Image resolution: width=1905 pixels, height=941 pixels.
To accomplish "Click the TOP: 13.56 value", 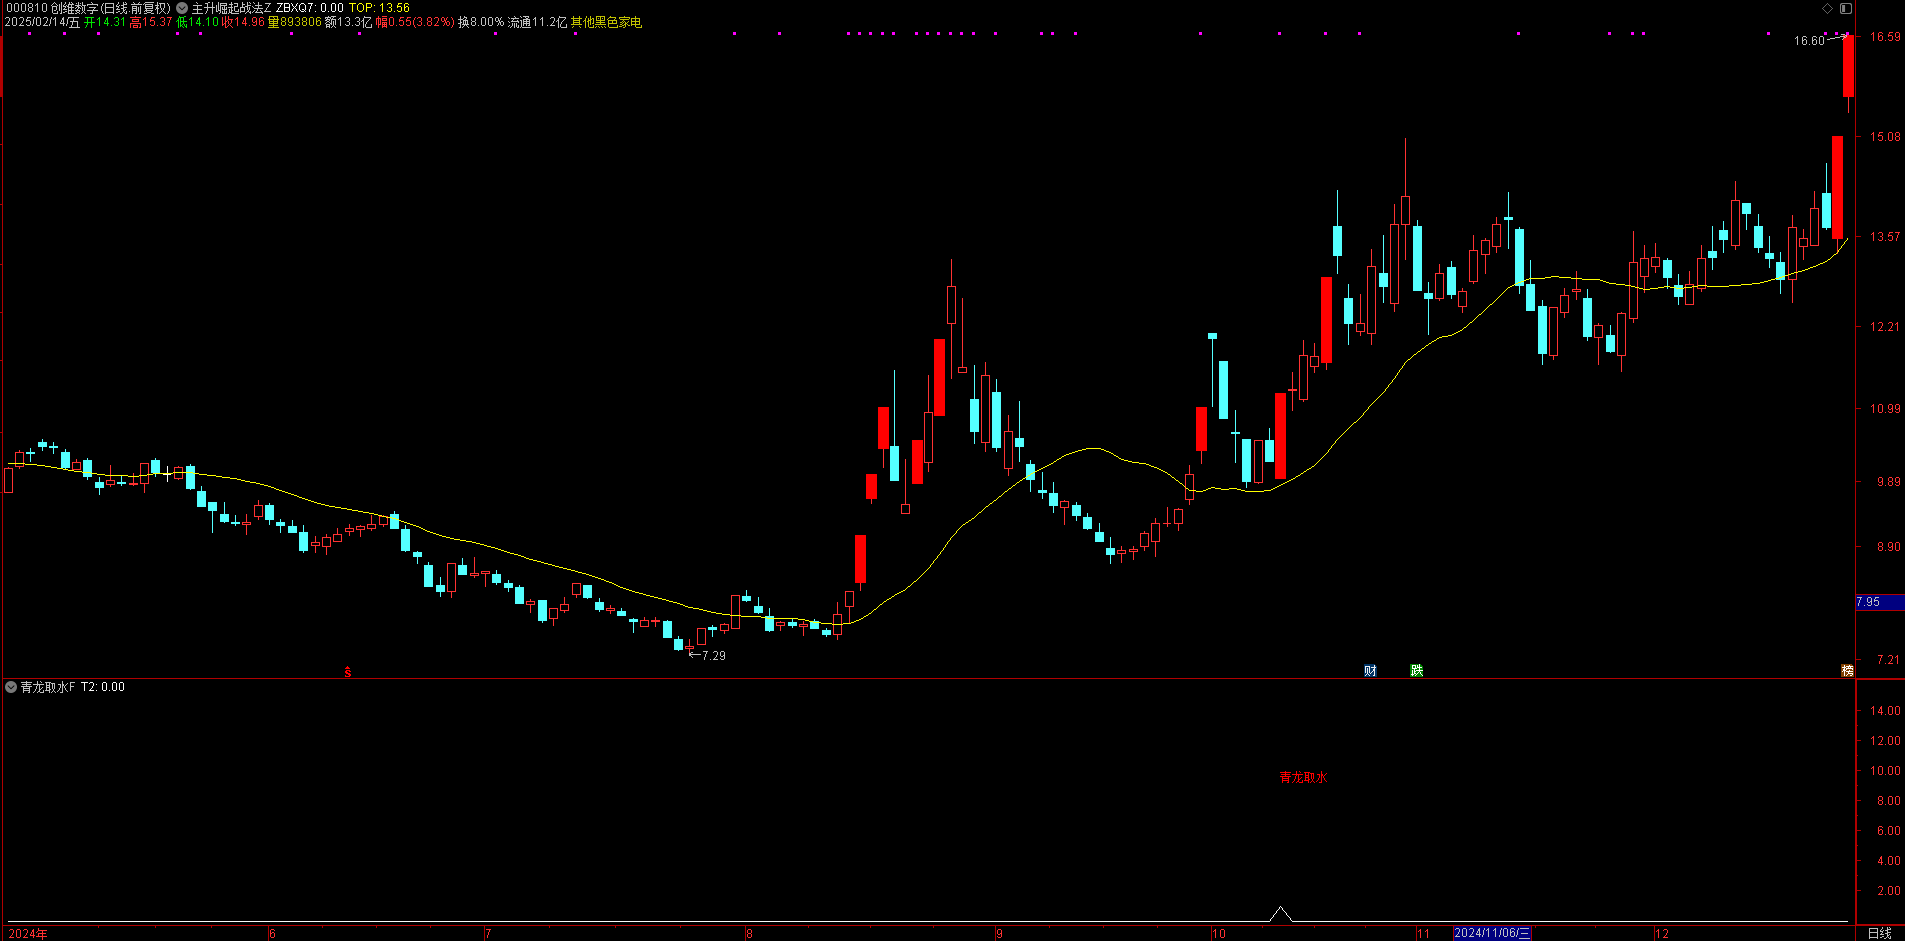I will (x=379, y=8).
